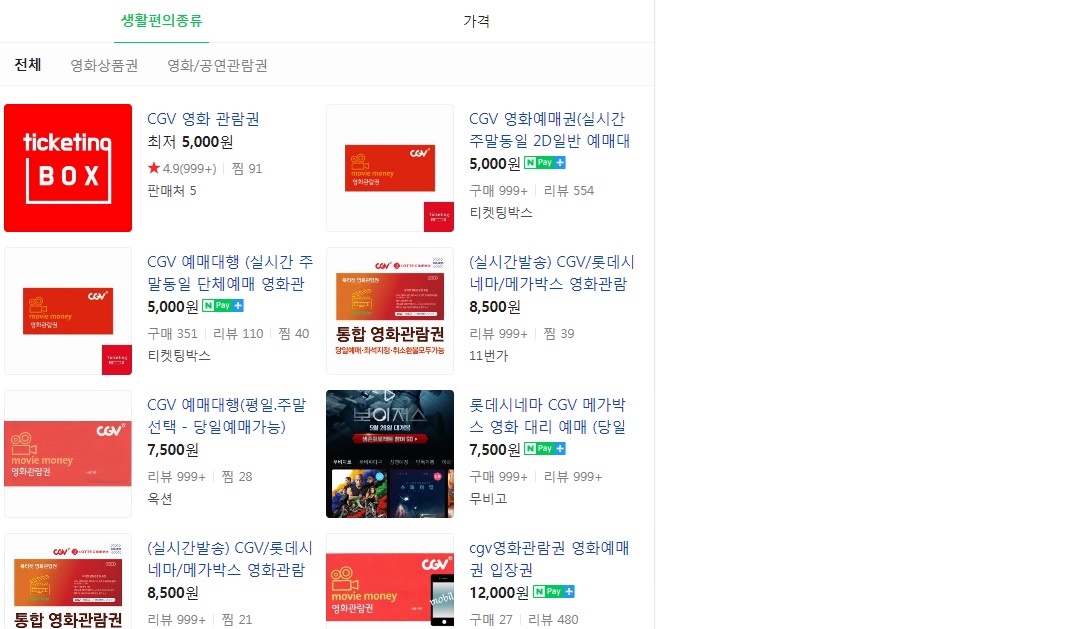Click 구매 27 purchase count
Screen dimensions: 1067x629
click(491, 619)
